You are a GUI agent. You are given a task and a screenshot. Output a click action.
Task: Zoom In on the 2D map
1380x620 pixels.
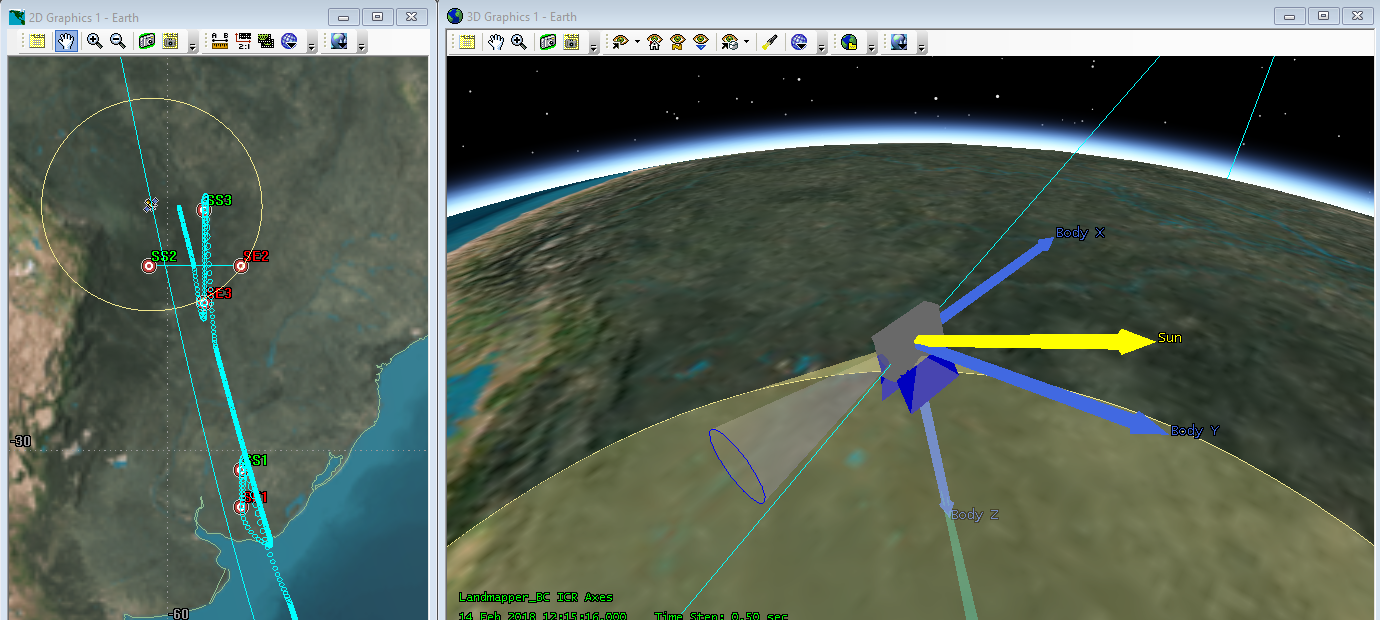point(95,42)
